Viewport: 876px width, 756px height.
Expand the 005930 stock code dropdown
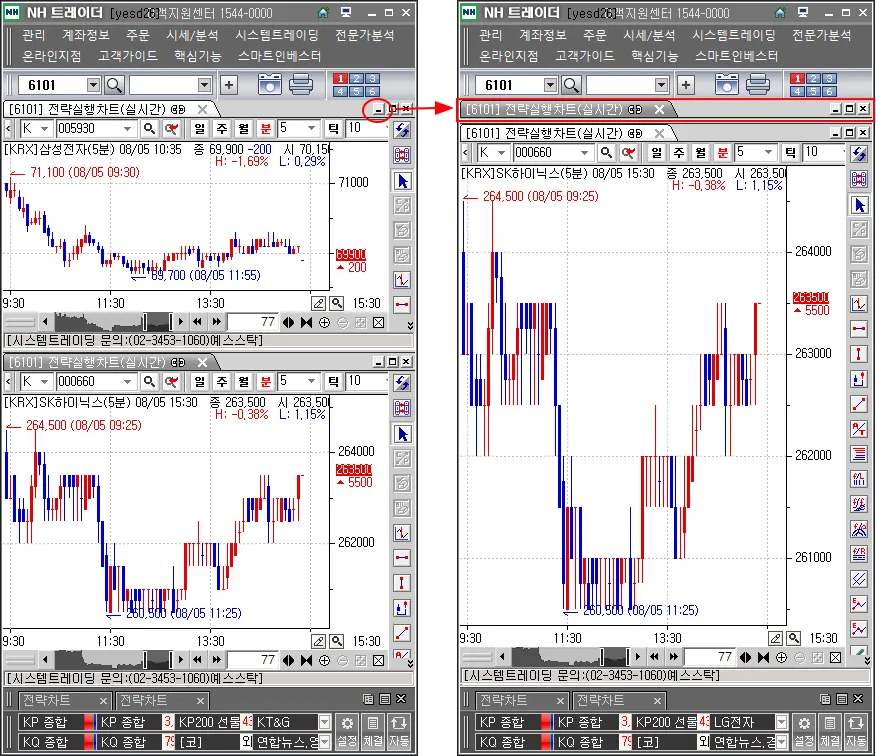(x=127, y=129)
